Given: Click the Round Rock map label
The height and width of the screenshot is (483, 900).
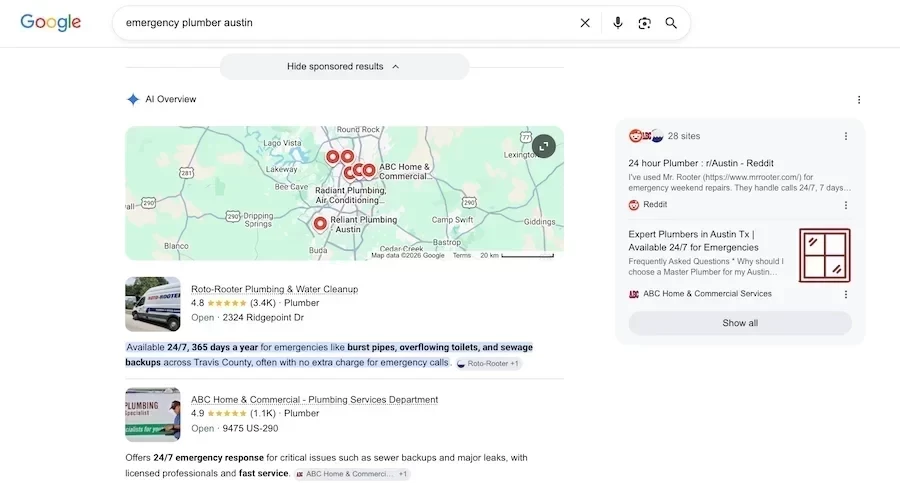Looking at the screenshot, I should click(358, 130).
